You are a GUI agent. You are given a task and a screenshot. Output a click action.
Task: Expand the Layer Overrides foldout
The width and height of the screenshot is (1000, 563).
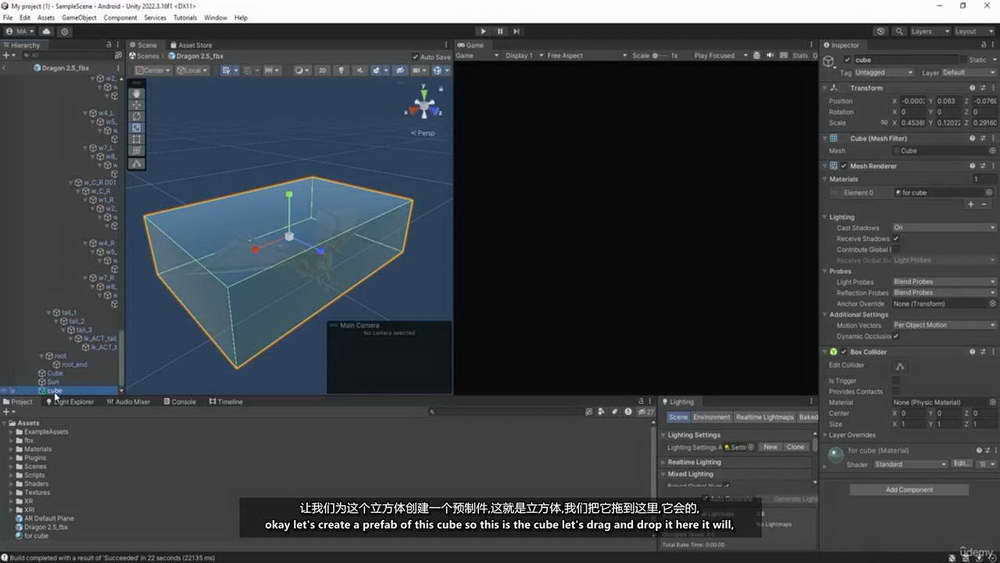tap(825, 435)
